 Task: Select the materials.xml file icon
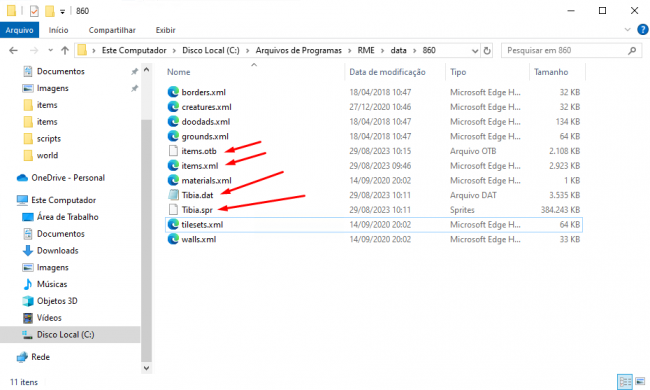tap(173, 180)
